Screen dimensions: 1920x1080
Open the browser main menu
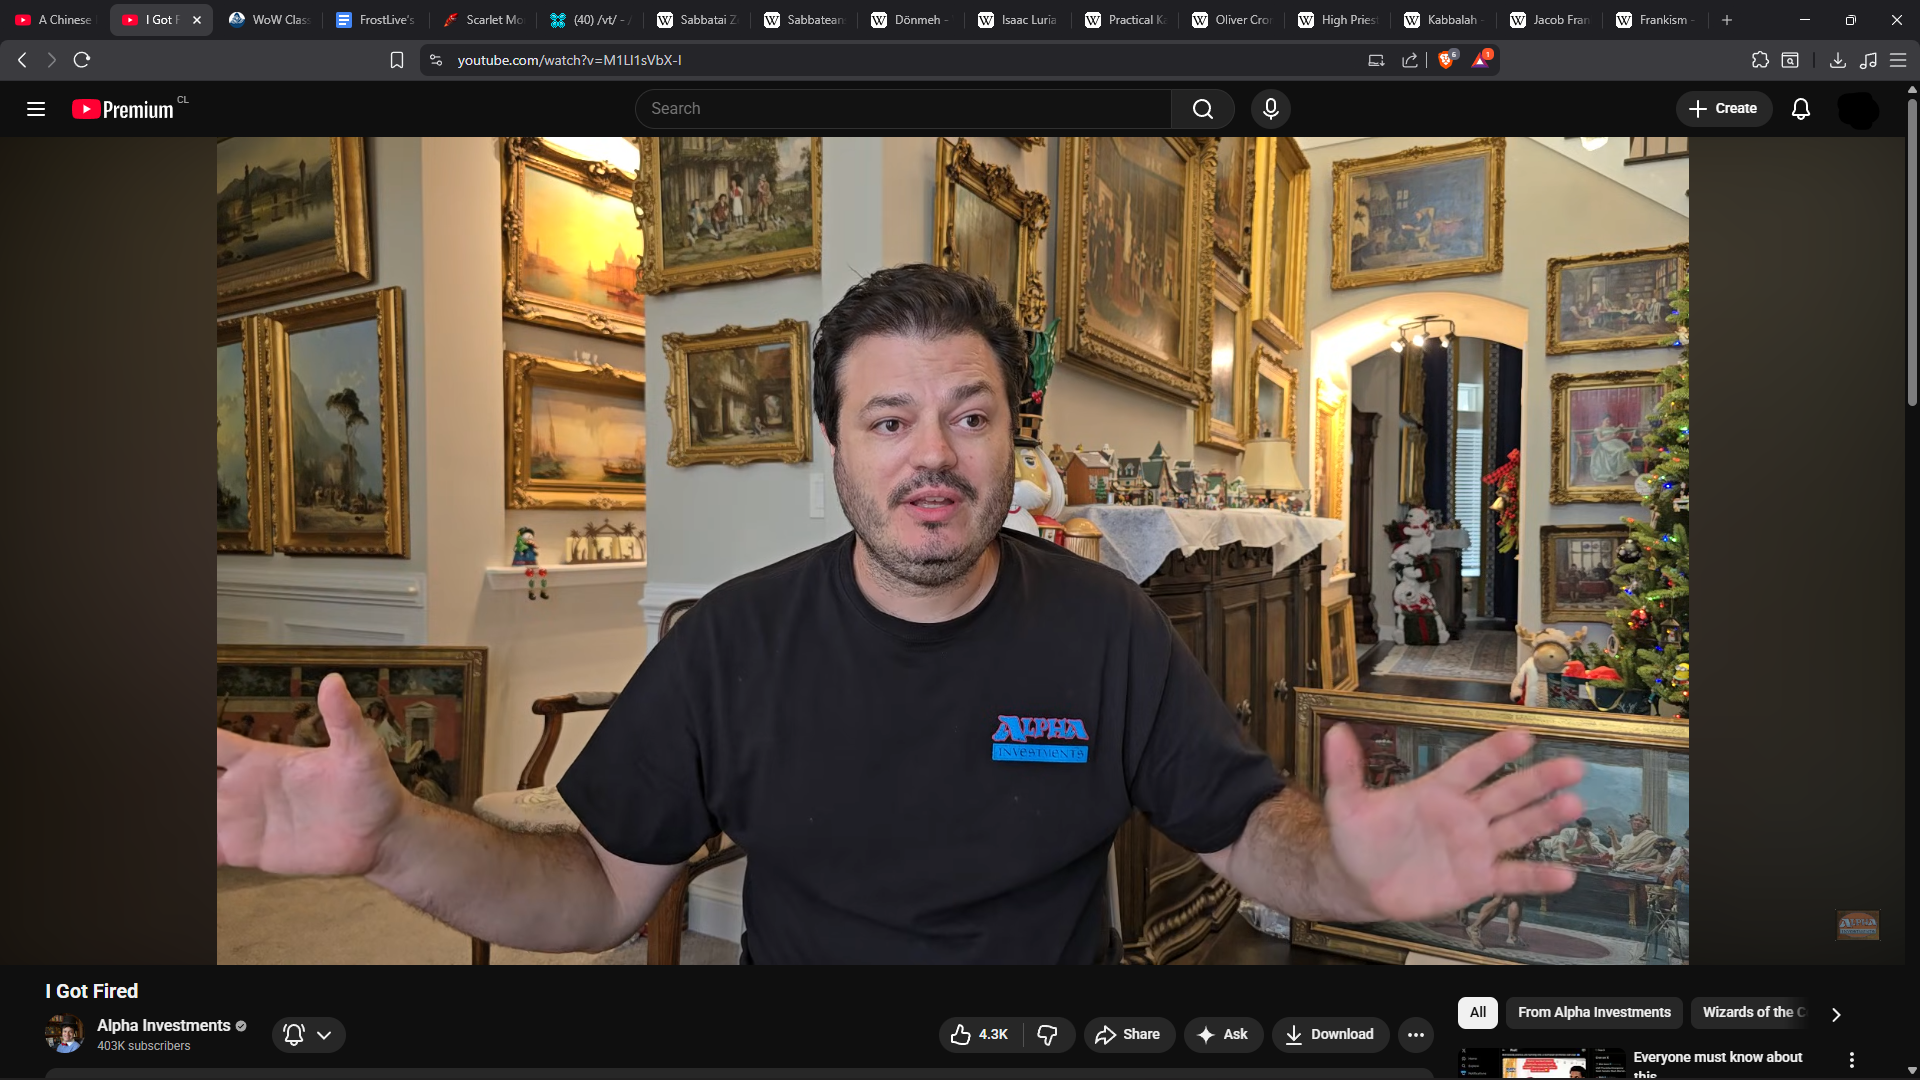click(1897, 60)
